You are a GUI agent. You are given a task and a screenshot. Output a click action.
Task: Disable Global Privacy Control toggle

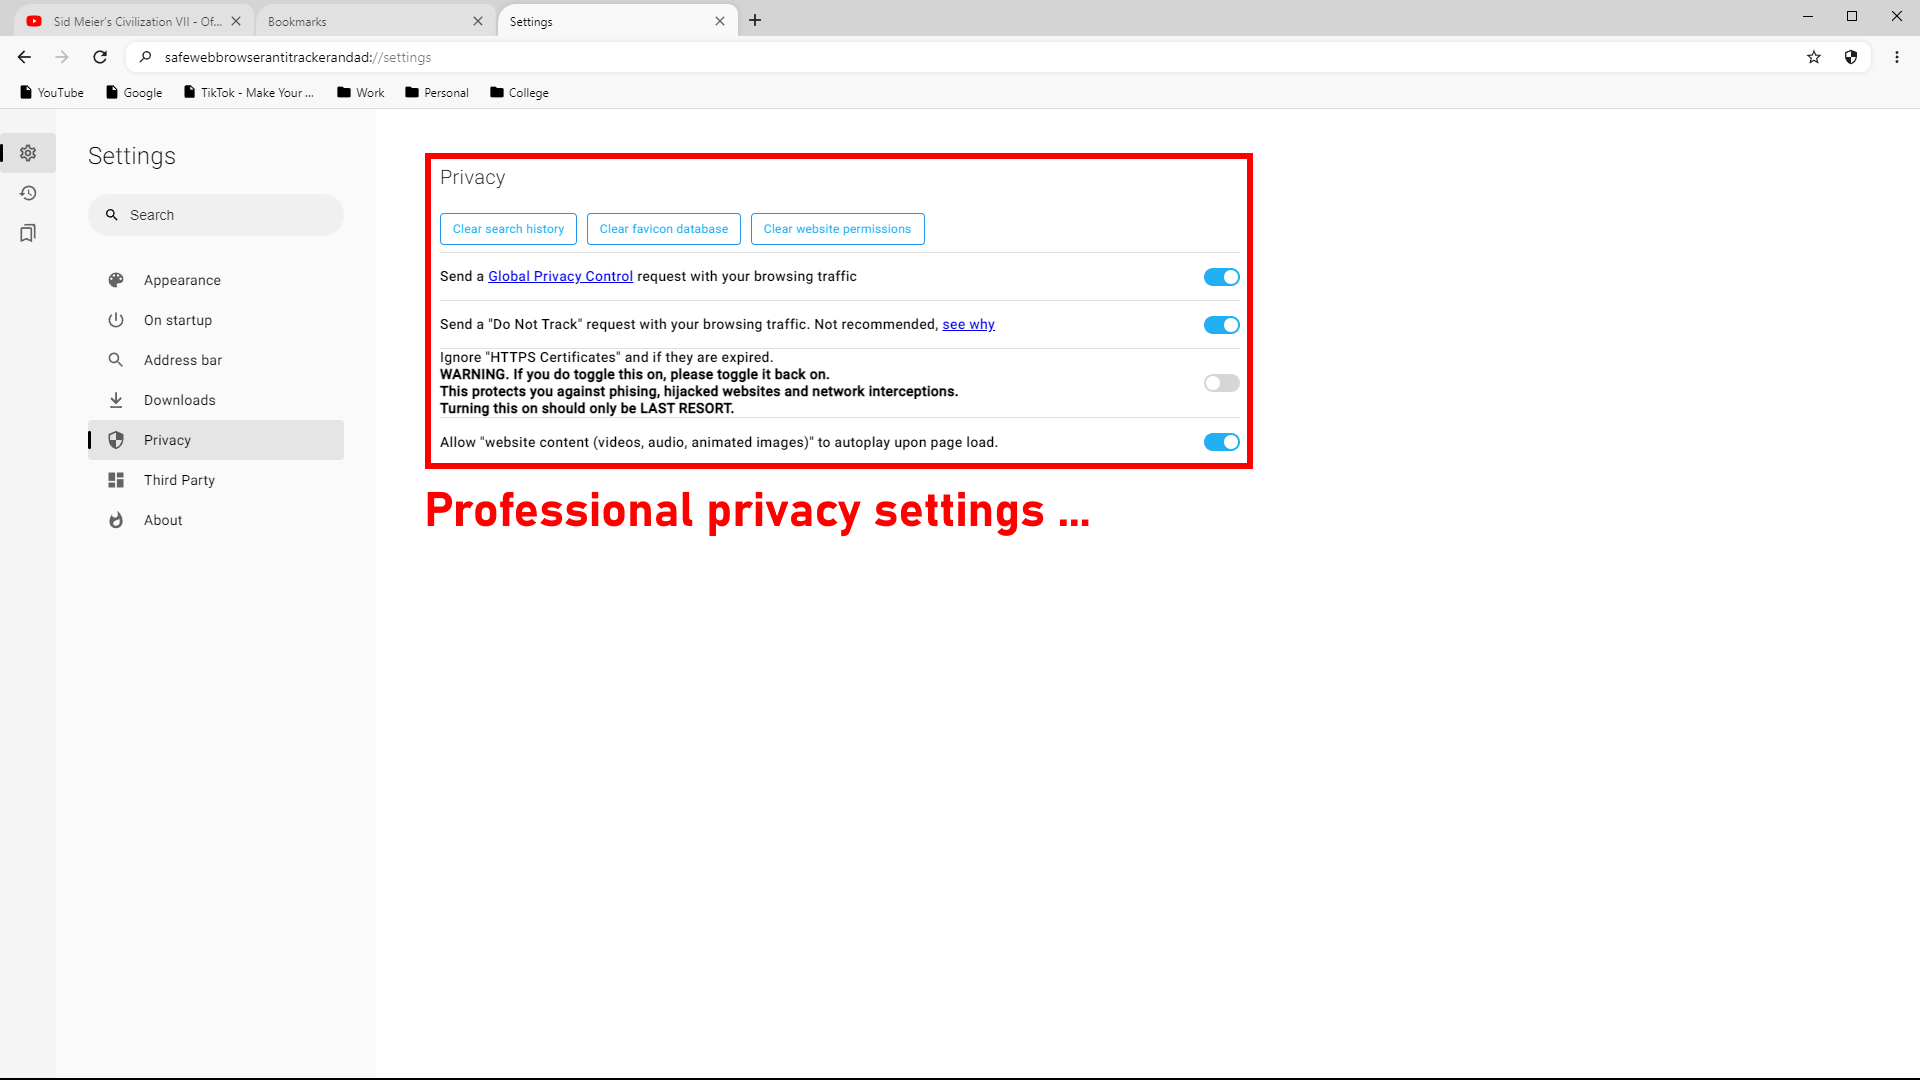(x=1221, y=277)
